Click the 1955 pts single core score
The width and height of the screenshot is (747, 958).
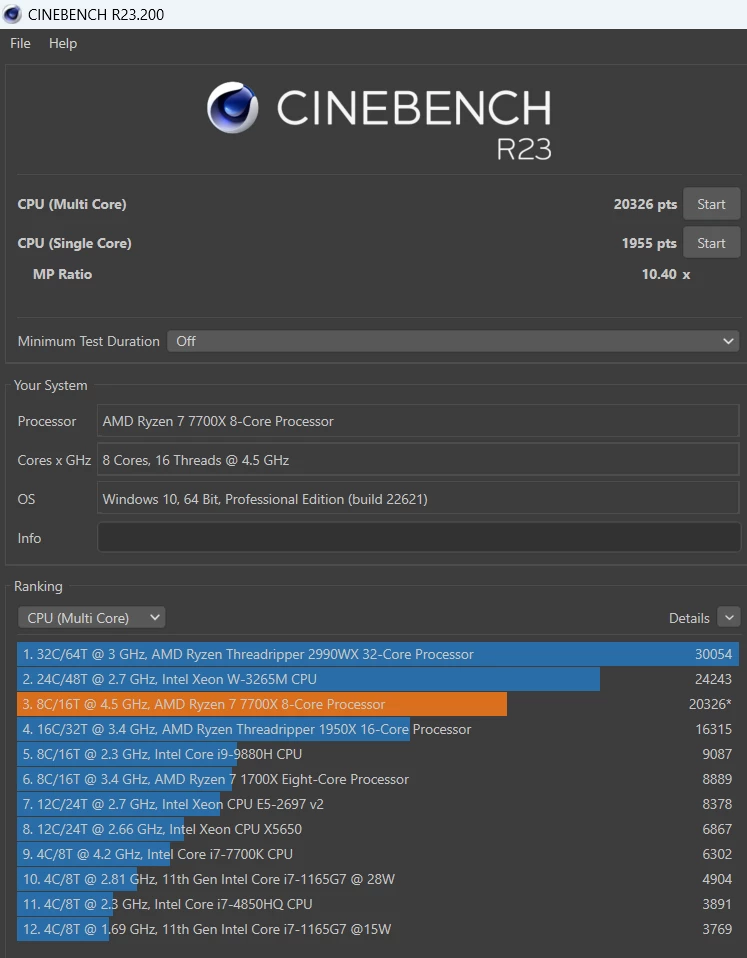coord(649,243)
